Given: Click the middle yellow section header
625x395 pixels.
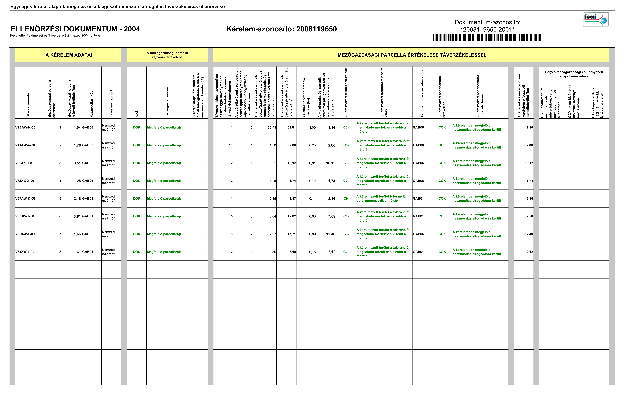Looking at the screenshot, I should 167,55.
